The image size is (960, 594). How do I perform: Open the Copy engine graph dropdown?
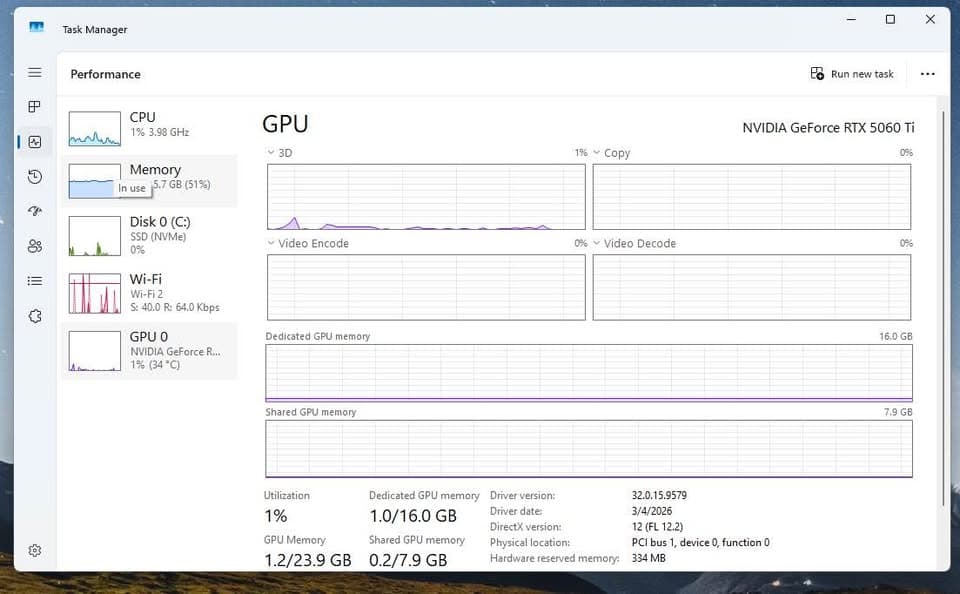click(596, 152)
